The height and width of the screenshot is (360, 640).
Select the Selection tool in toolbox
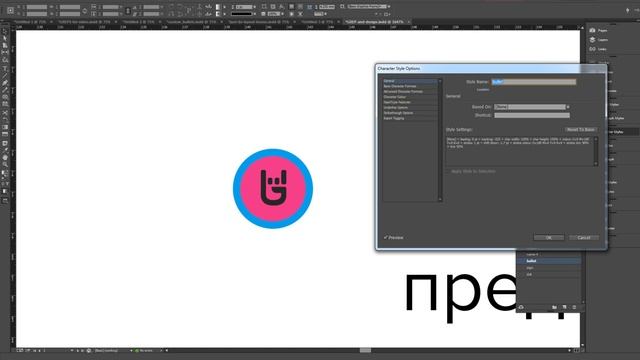click(5, 31)
